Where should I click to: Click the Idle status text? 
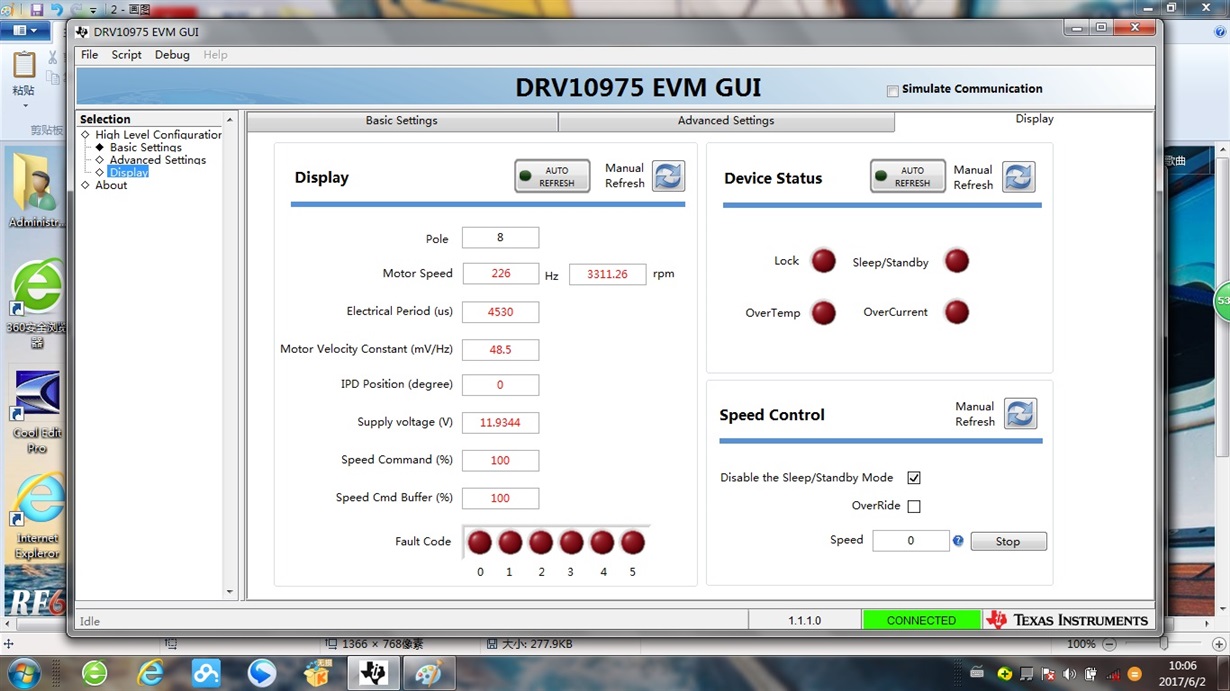pyautogui.click(x=90, y=621)
